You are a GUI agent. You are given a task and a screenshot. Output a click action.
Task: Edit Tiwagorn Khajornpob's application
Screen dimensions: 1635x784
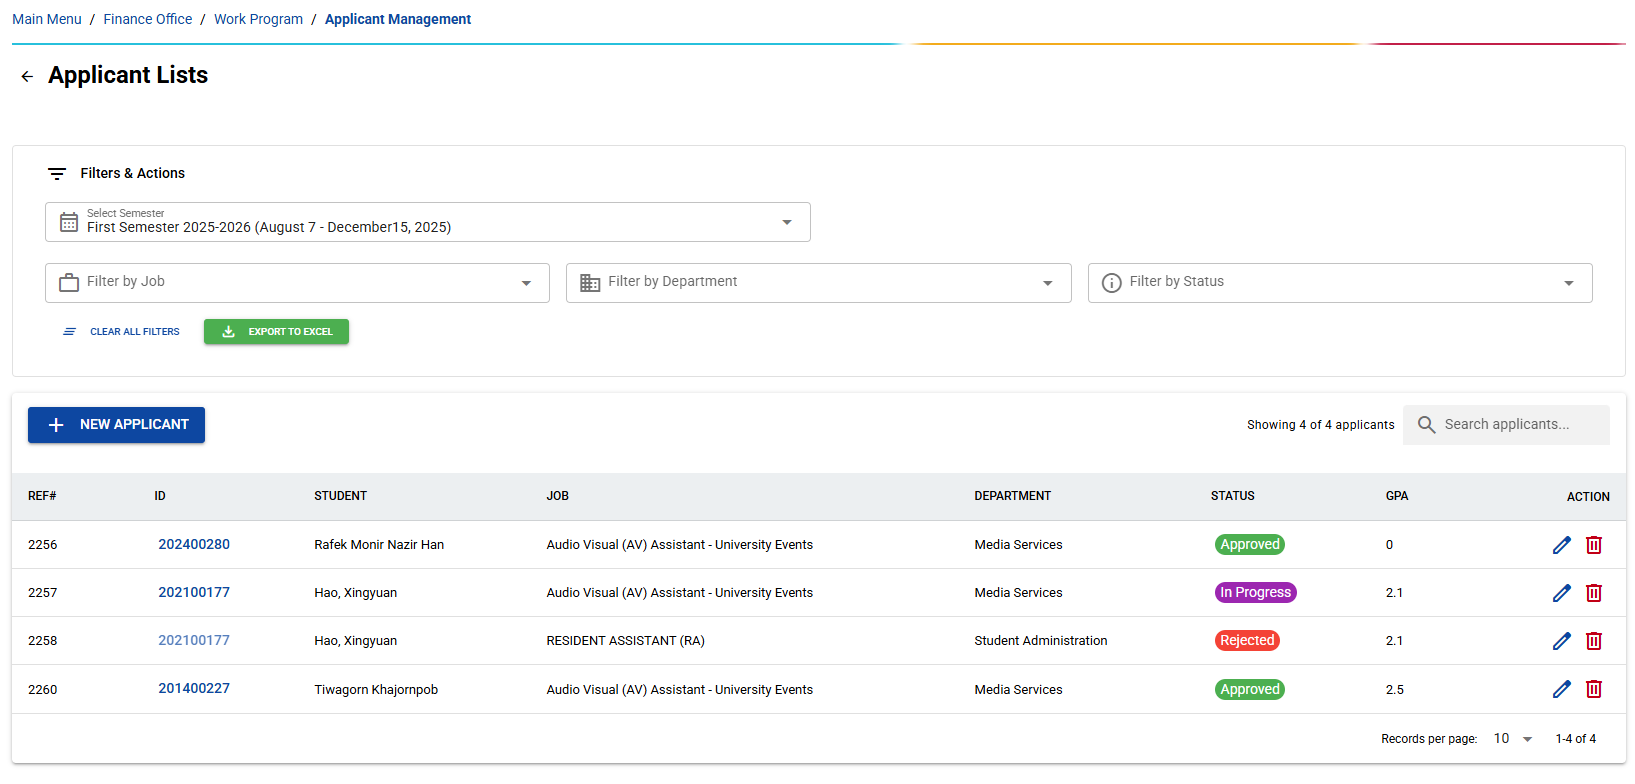[1562, 689]
